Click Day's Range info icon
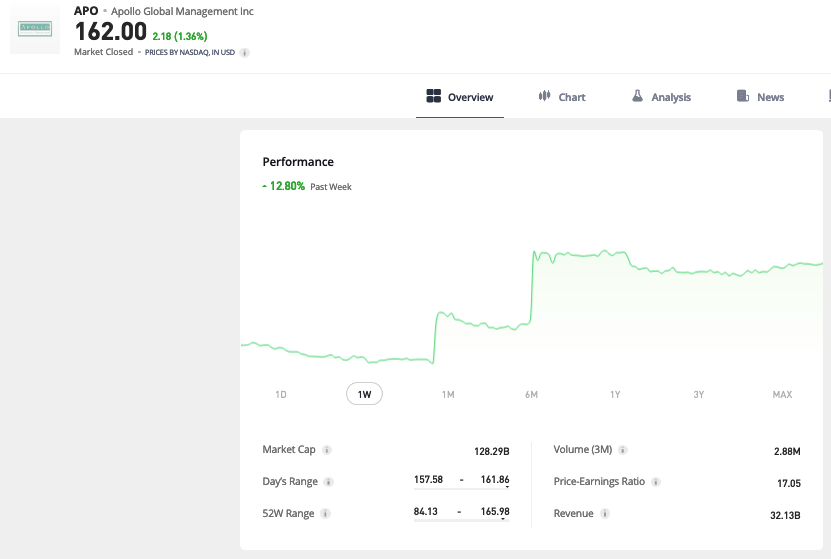This screenshot has width=831, height=559. (329, 482)
